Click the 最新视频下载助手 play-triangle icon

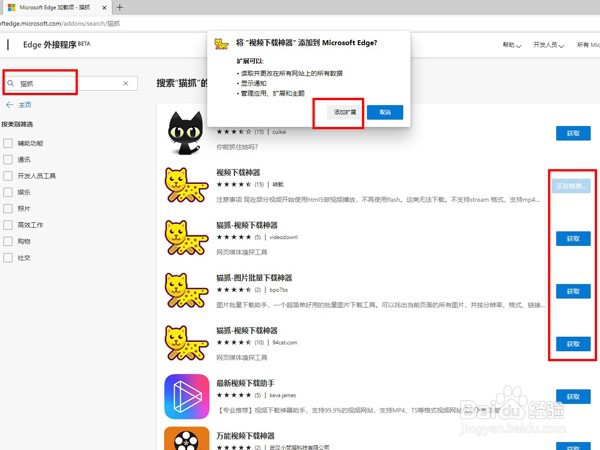pos(187,396)
